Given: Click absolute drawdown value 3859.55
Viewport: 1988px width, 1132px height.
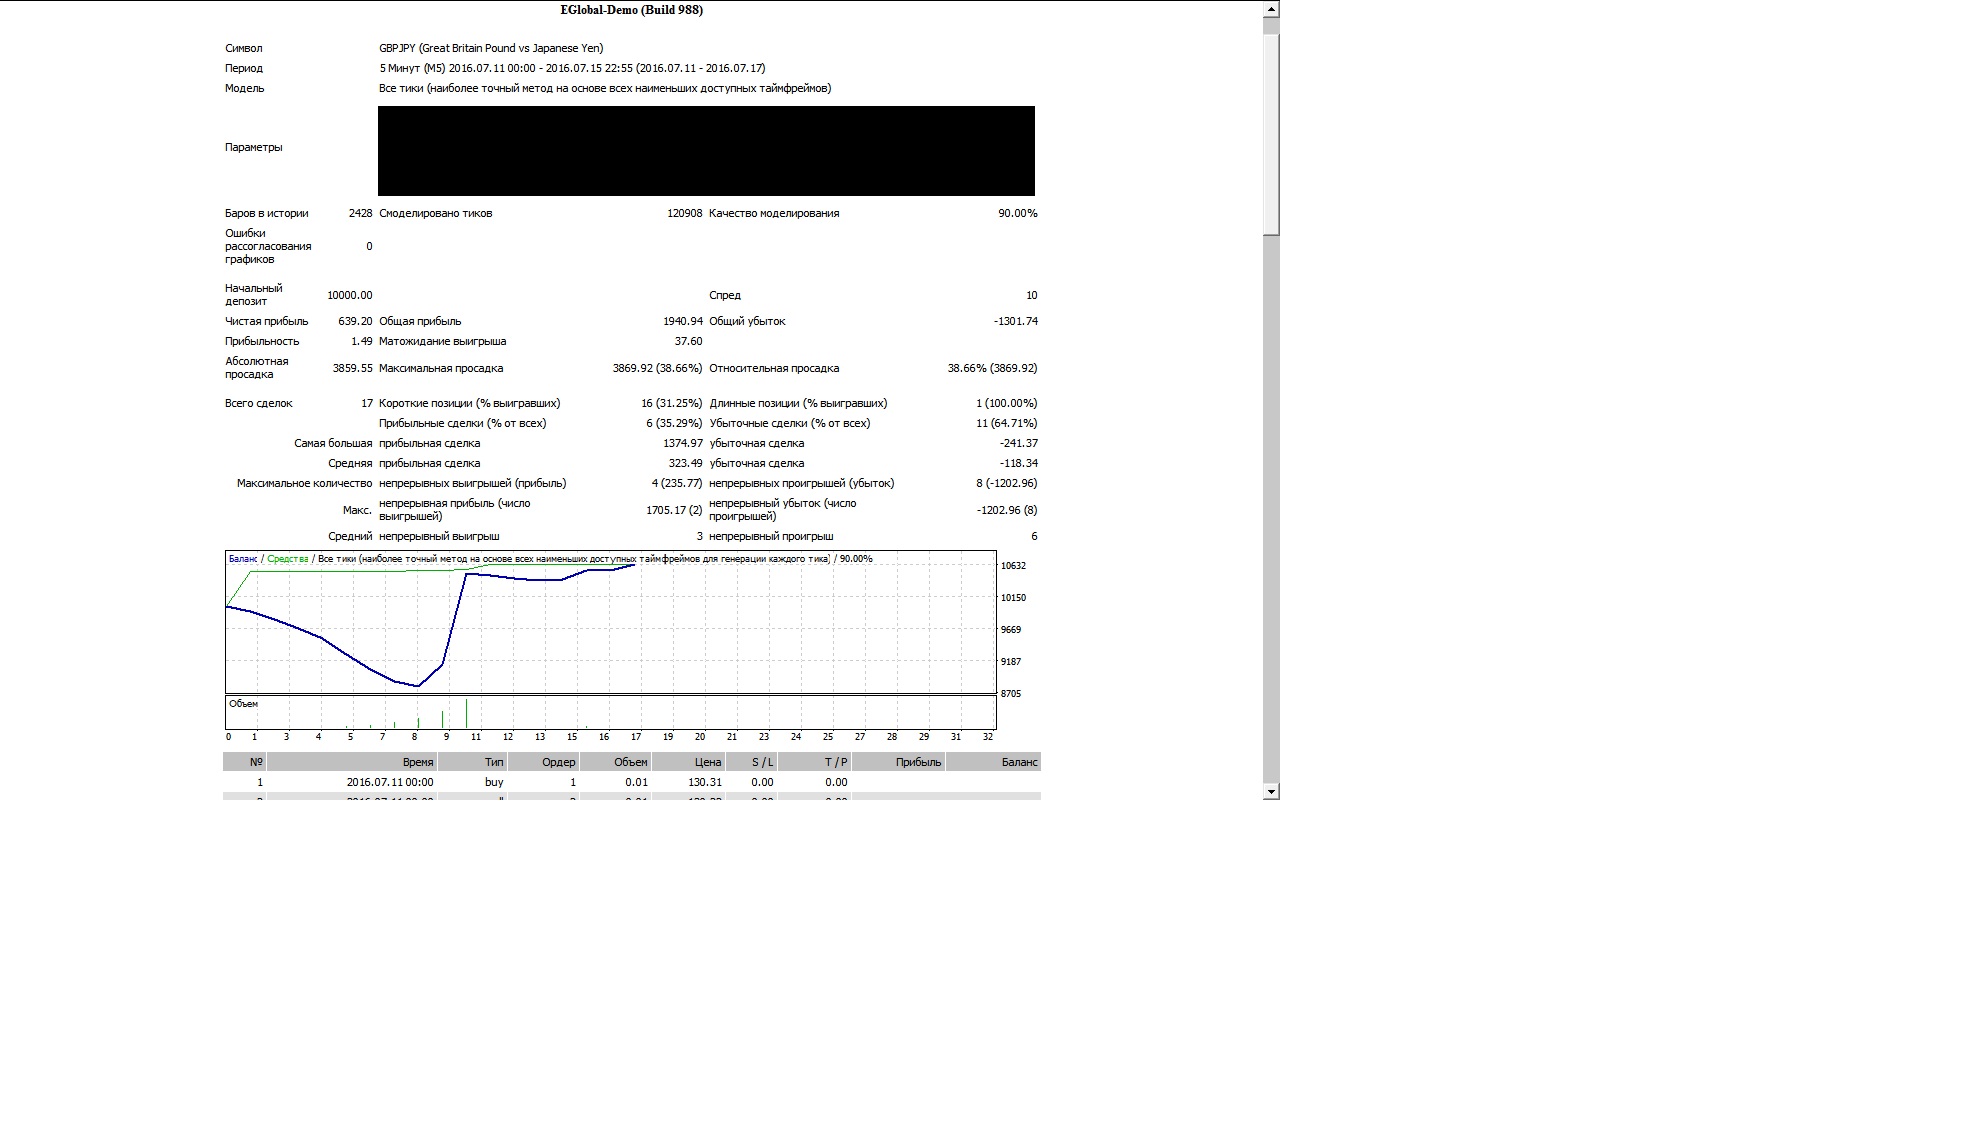Looking at the screenshot, I should [x=352, y=368].
